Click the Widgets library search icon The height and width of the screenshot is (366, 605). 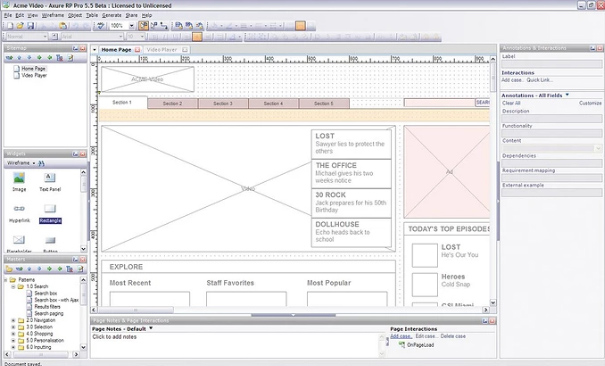click(x=41, y=164)
